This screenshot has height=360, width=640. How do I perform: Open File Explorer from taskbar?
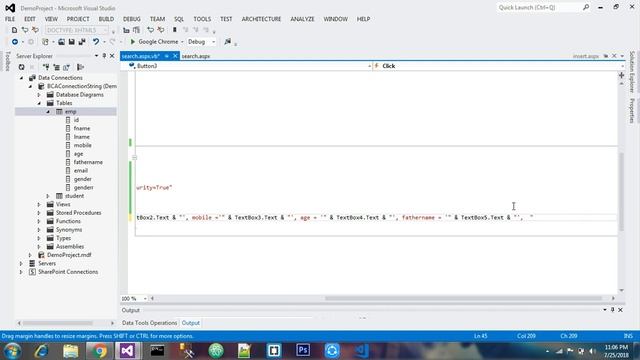(x=71, y=351)
